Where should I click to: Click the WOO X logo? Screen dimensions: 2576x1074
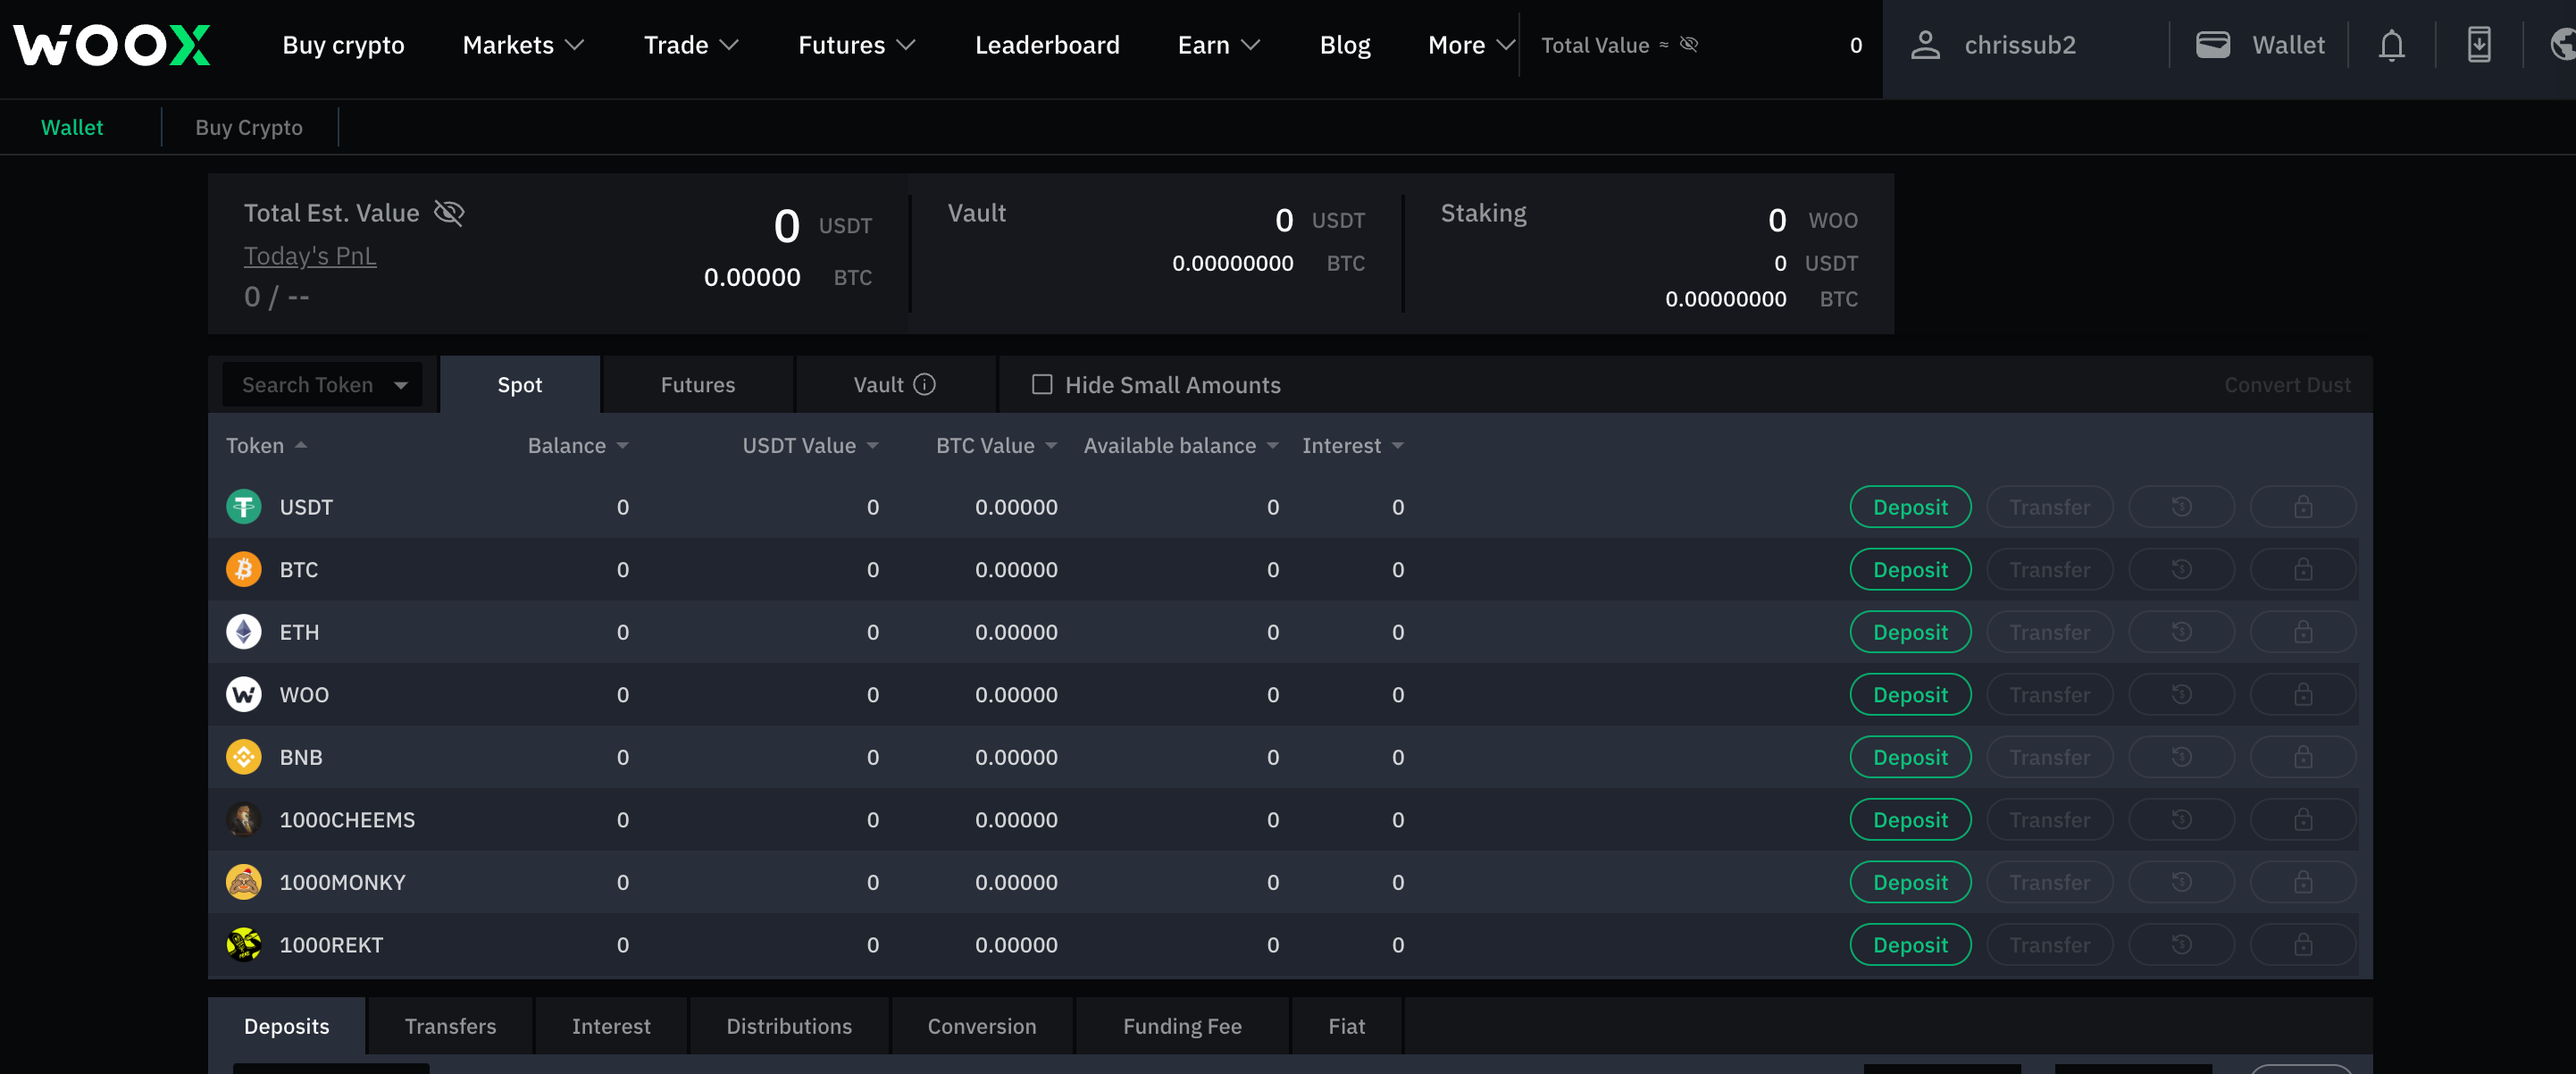(111, 45)
